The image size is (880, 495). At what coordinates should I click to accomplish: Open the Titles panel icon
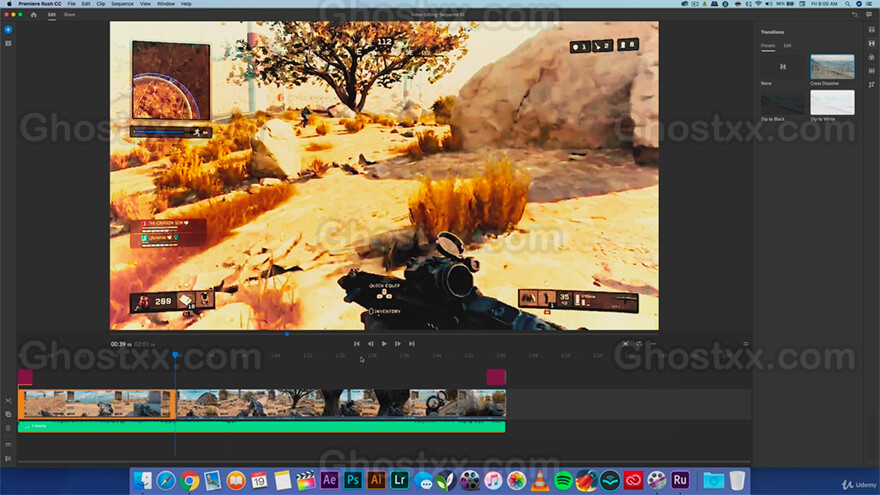click(872, 30)
